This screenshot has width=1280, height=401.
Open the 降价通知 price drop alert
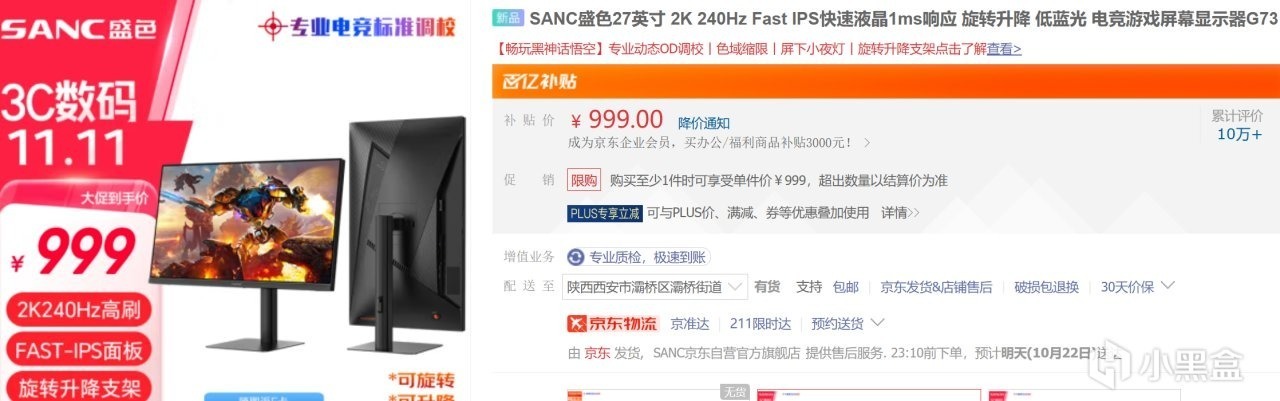pos(704,123)
